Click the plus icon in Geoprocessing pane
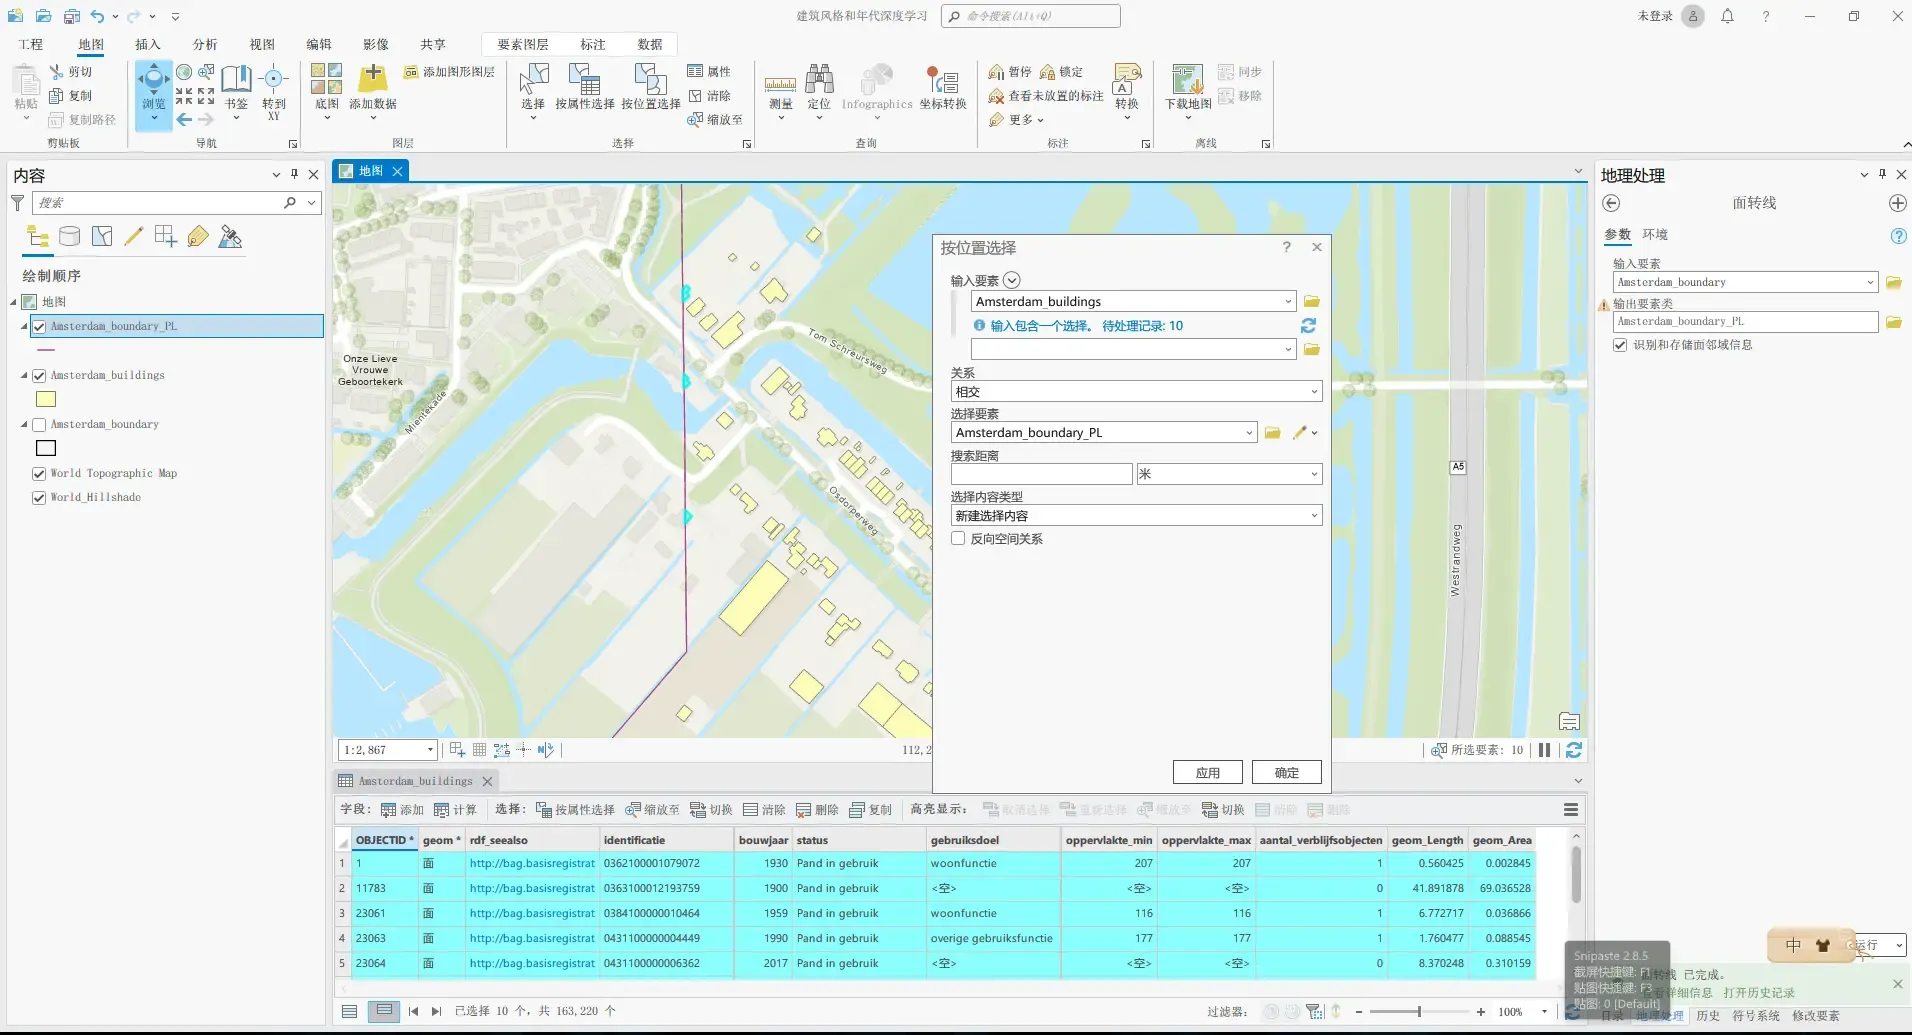This screenshot has height=1035, width=1912. 1897,203
